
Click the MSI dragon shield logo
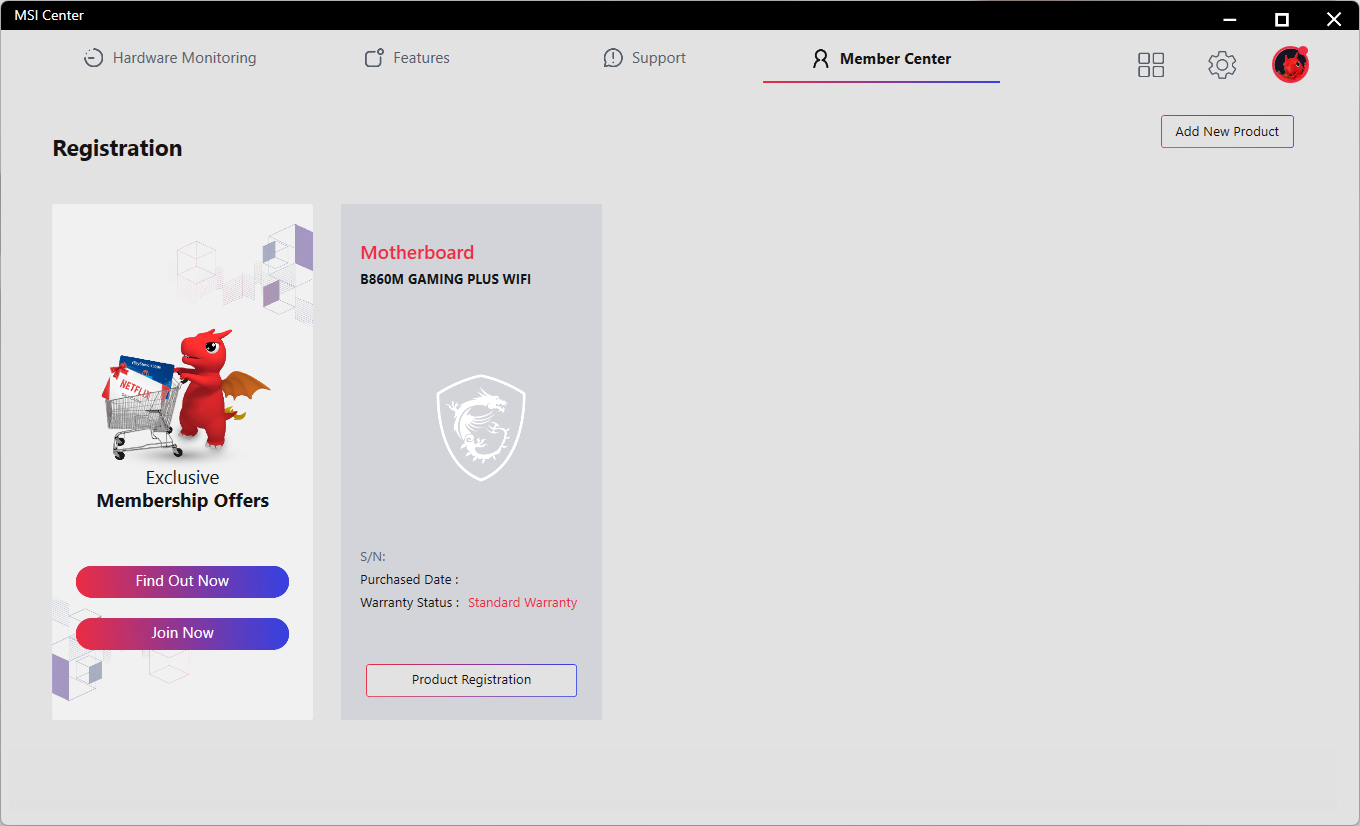click(x=481, y=427)
